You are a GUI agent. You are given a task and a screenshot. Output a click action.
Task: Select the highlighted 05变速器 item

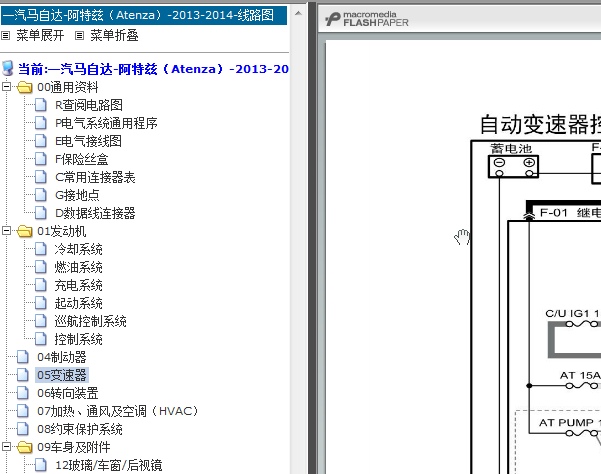coord(62,375)
